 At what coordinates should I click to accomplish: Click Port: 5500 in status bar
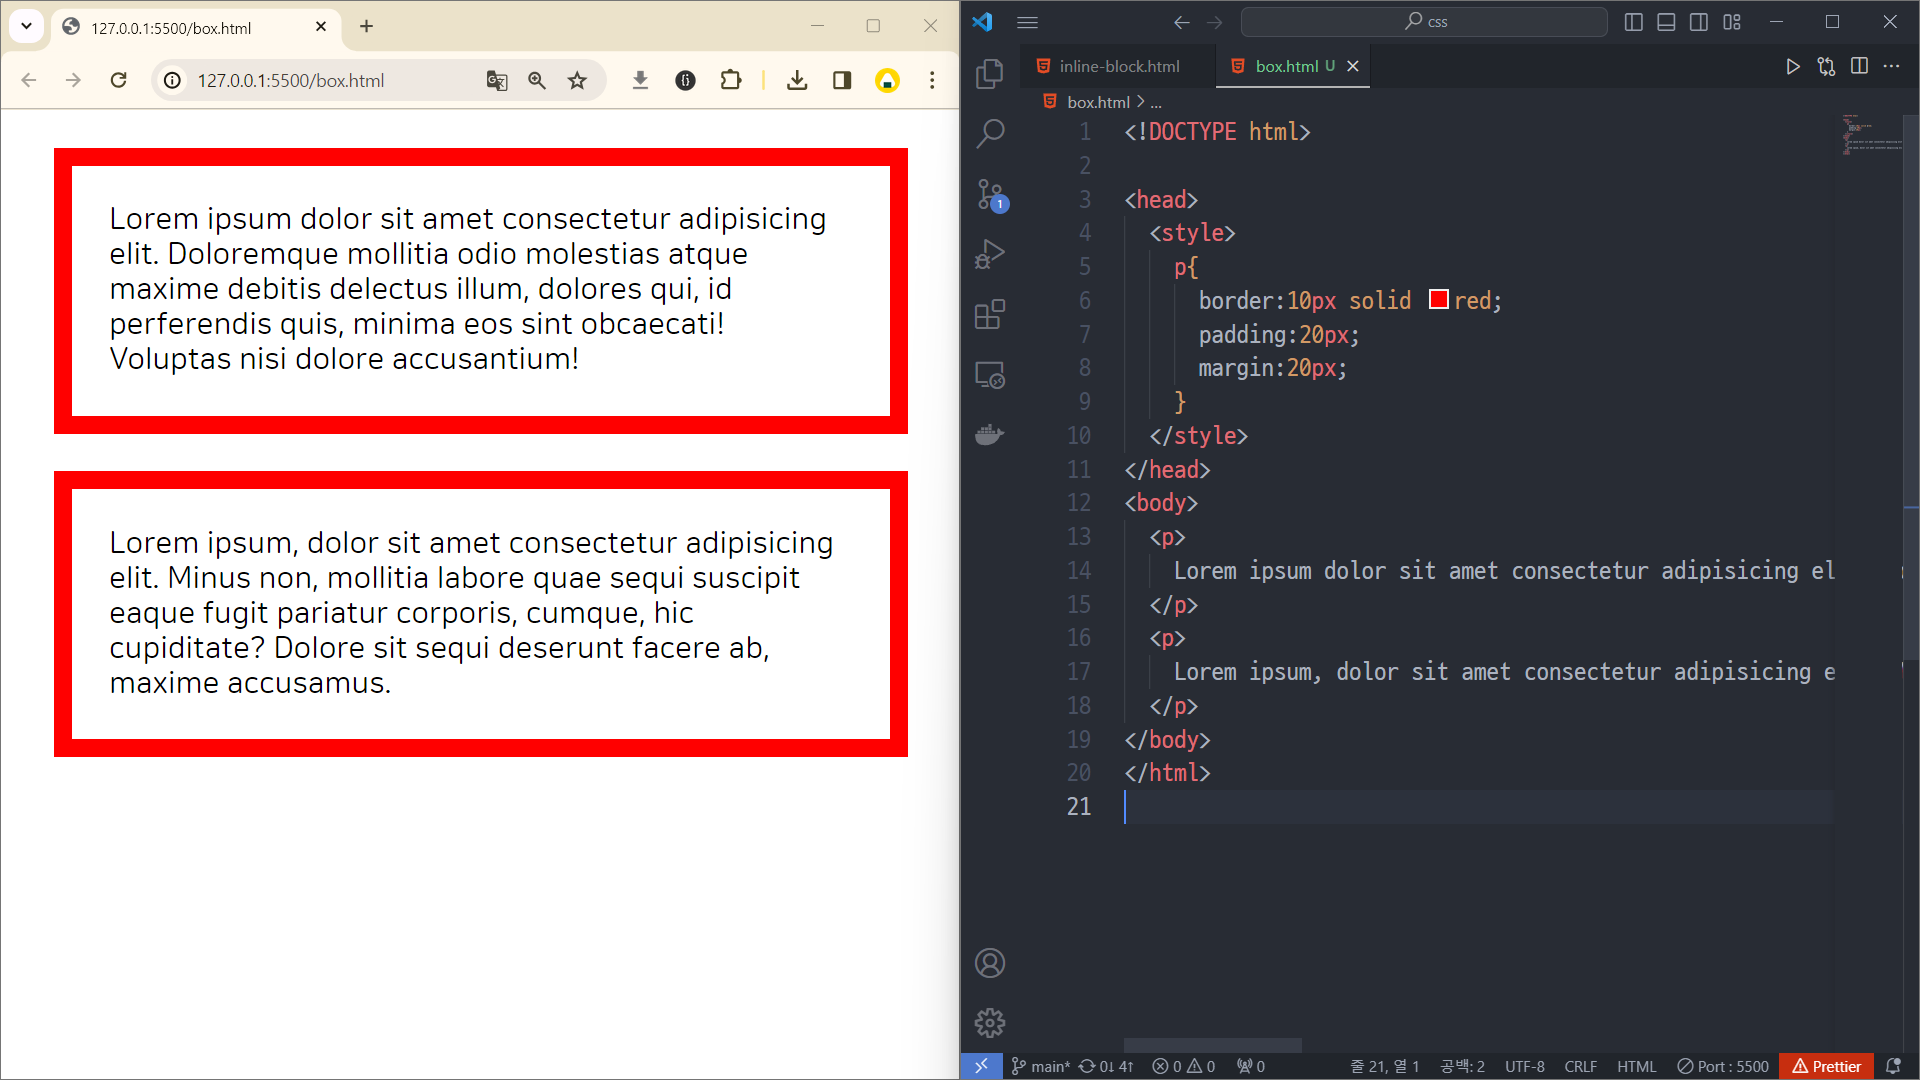click(1723, 1066)
